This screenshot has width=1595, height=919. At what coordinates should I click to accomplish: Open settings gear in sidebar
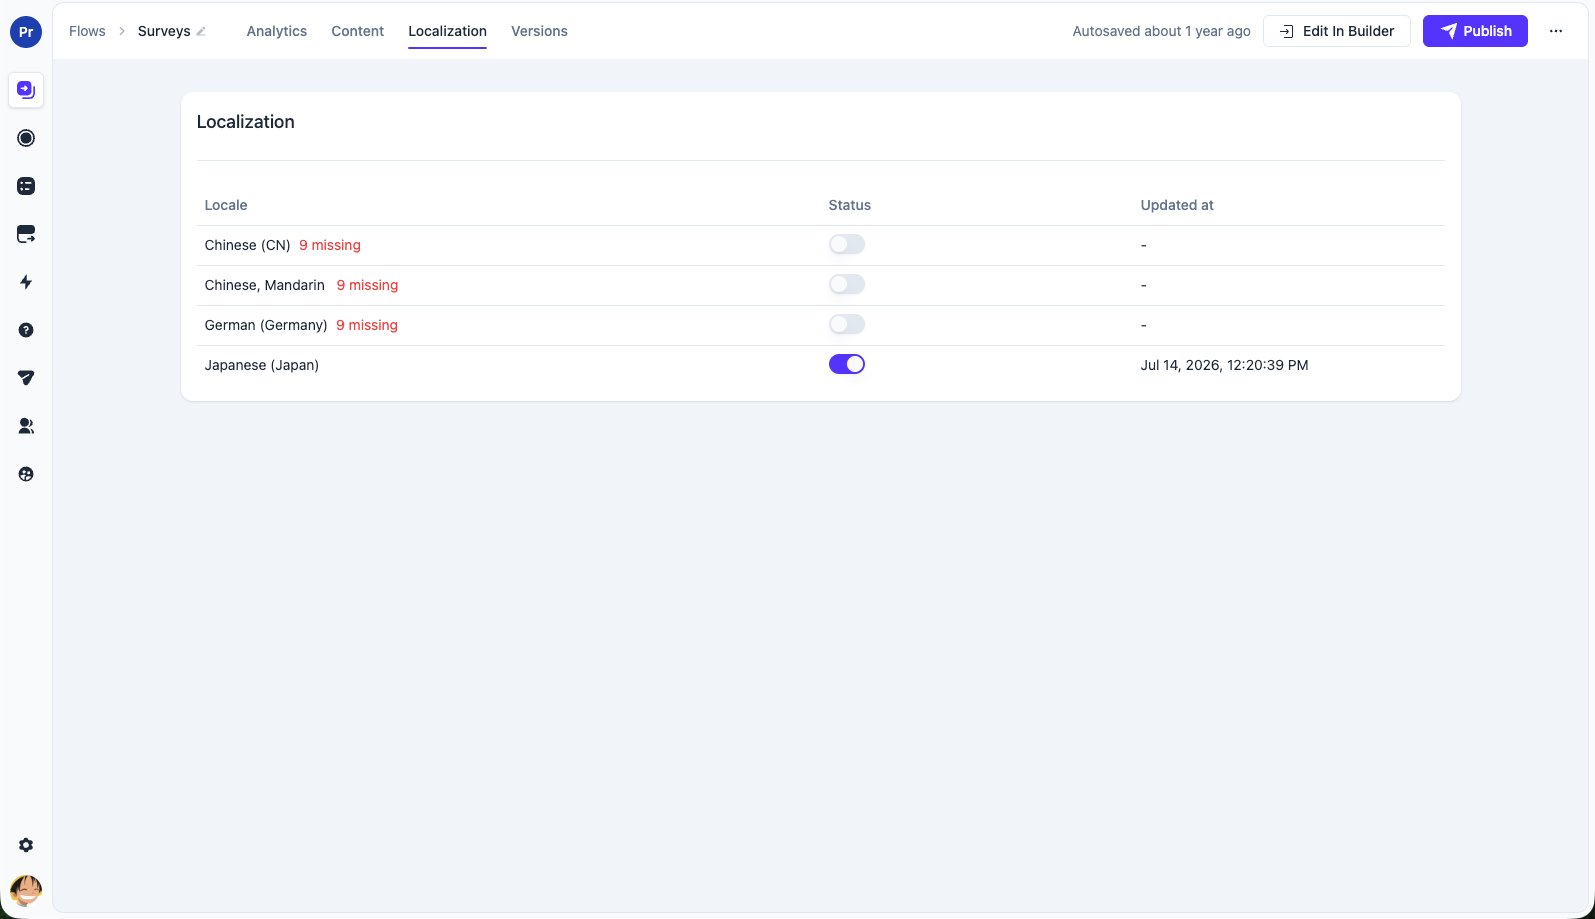click(x=26, y=845)
